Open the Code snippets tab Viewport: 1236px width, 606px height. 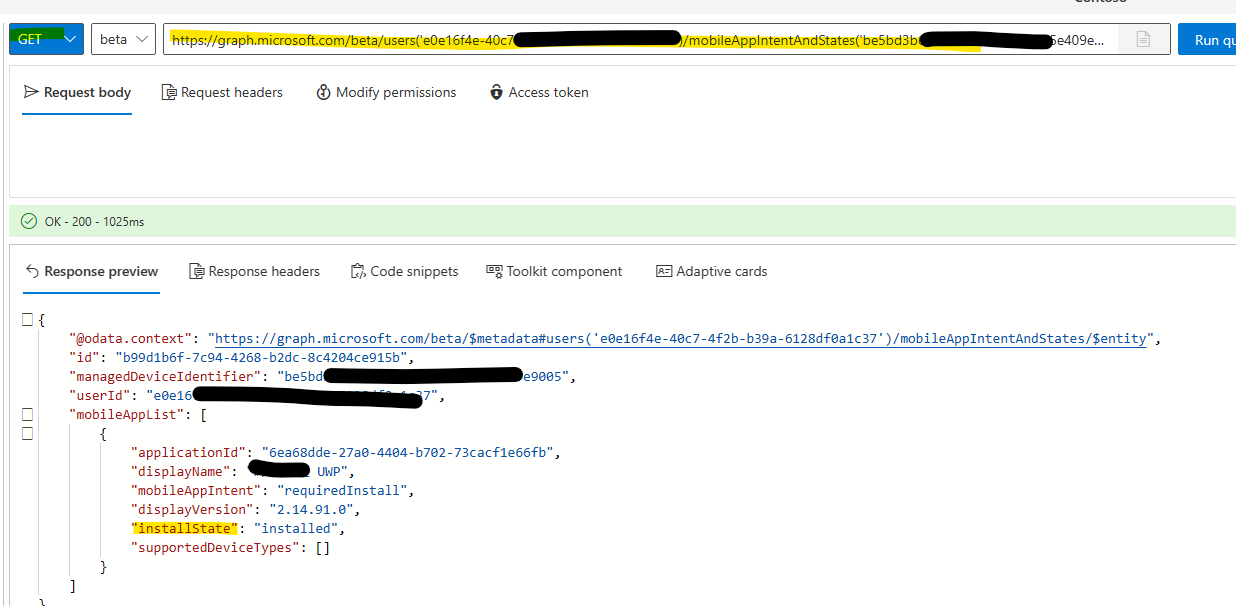[x=404, y=271]
